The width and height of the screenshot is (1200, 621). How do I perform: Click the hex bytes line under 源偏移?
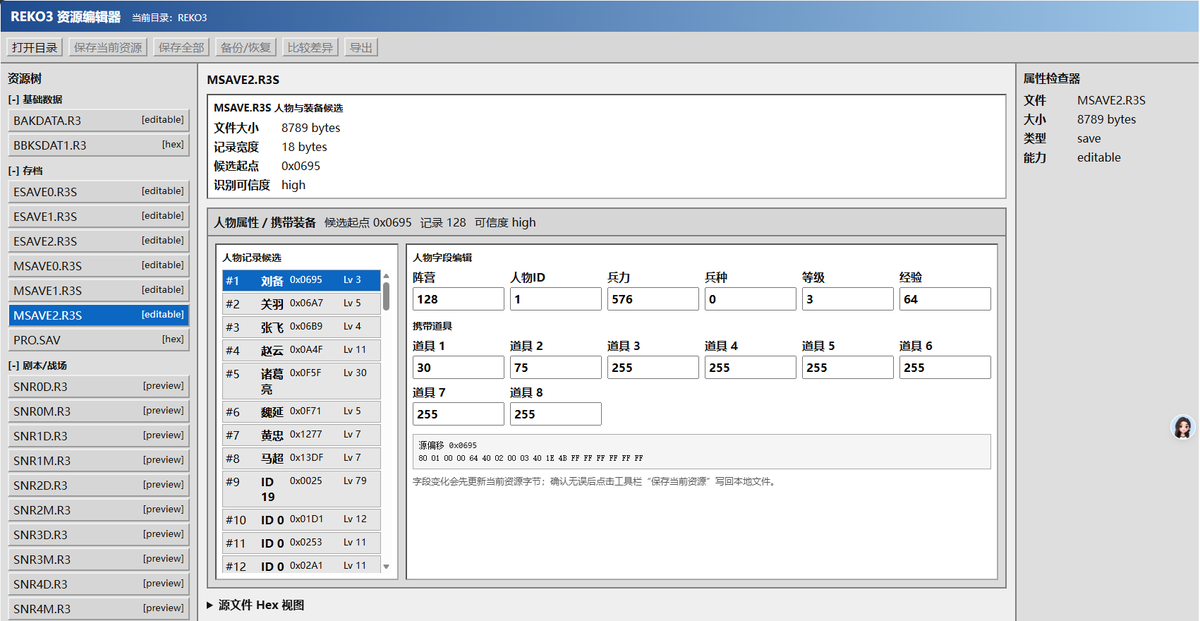coord(531,457)
